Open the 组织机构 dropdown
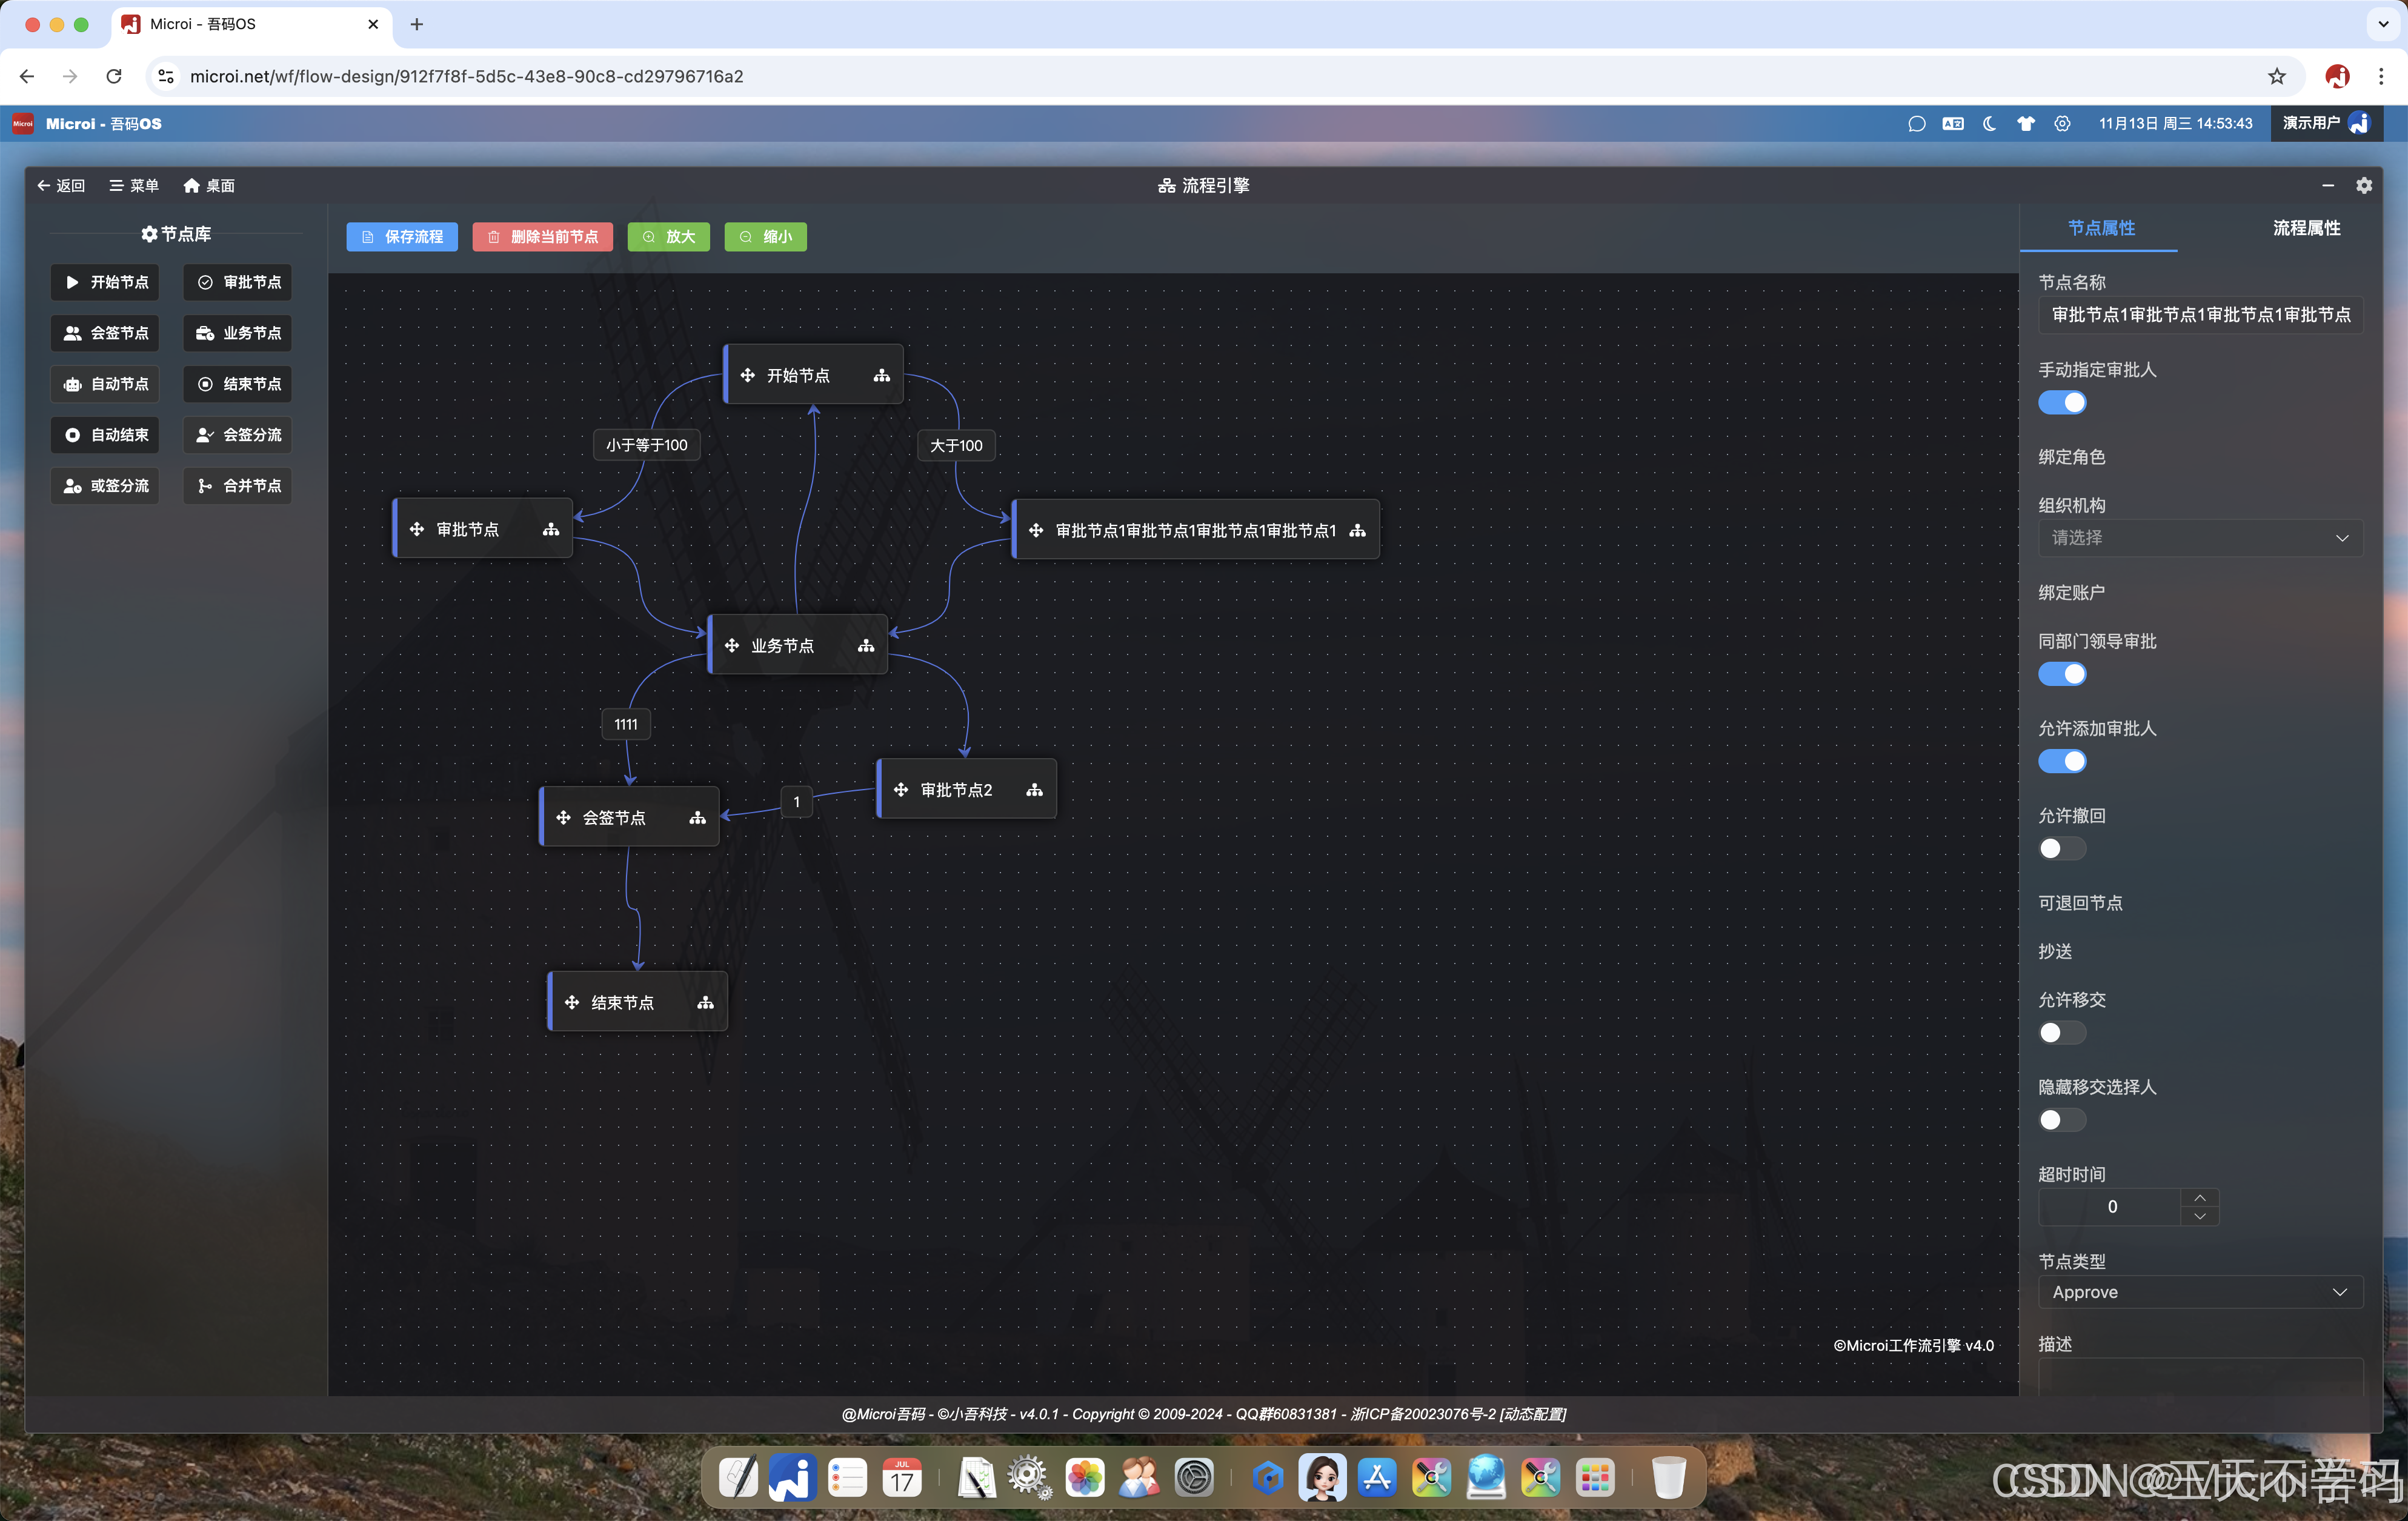 (x=2199, y=538)
